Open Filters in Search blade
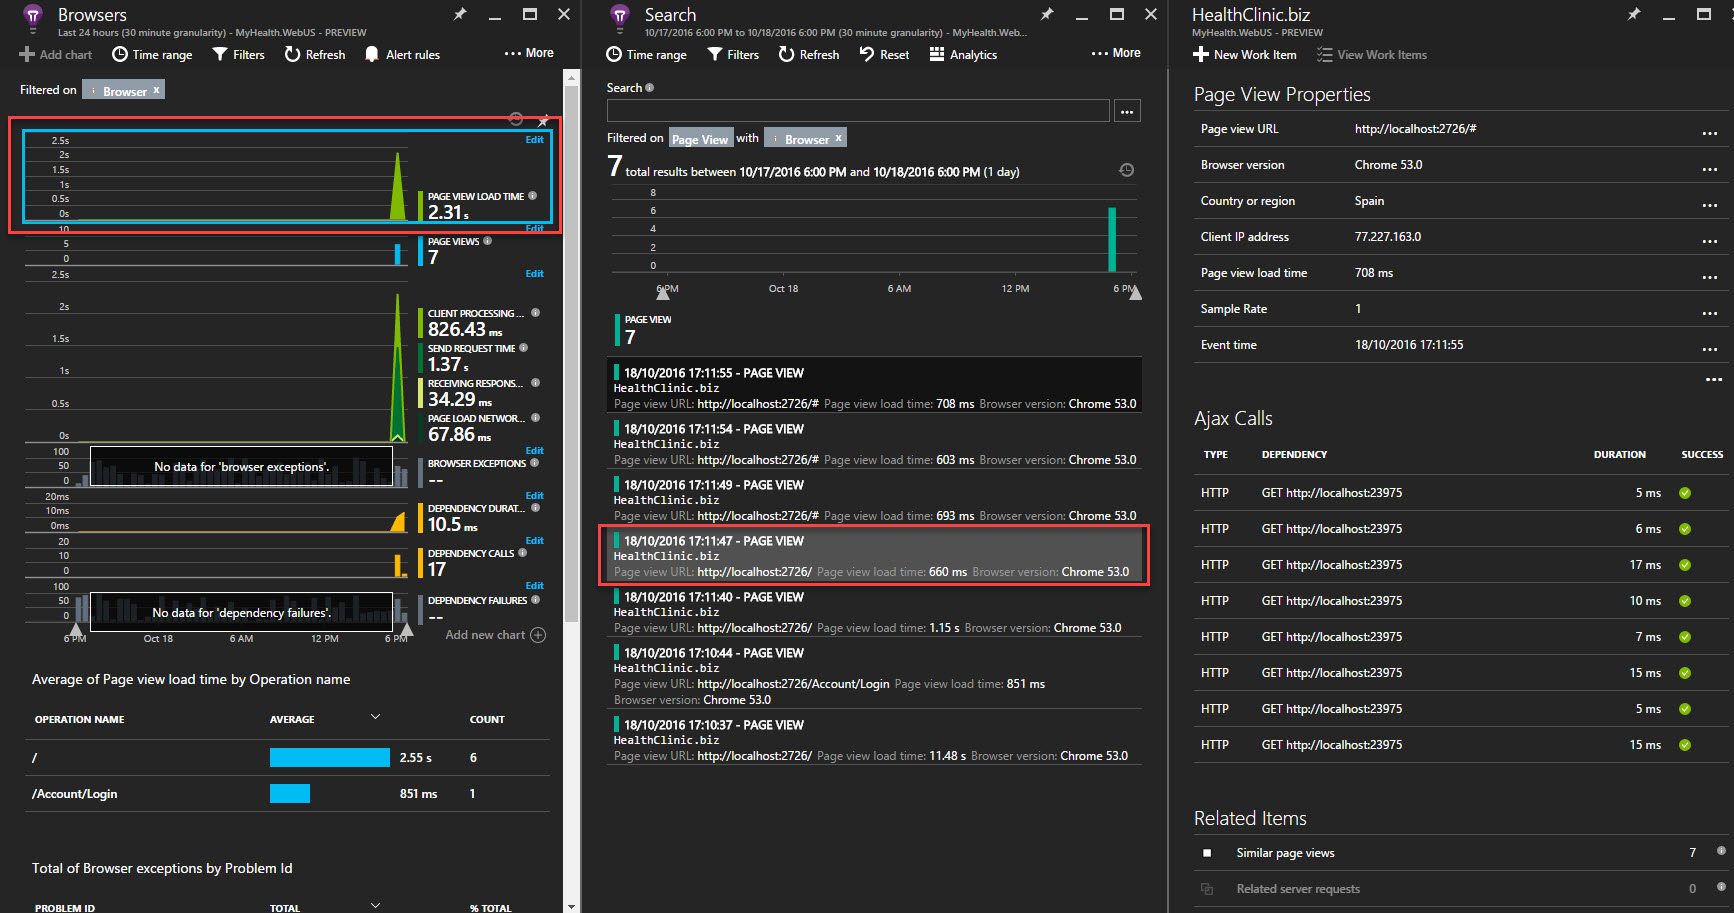The image size is (1734, 913). click(x=733, y=55)
